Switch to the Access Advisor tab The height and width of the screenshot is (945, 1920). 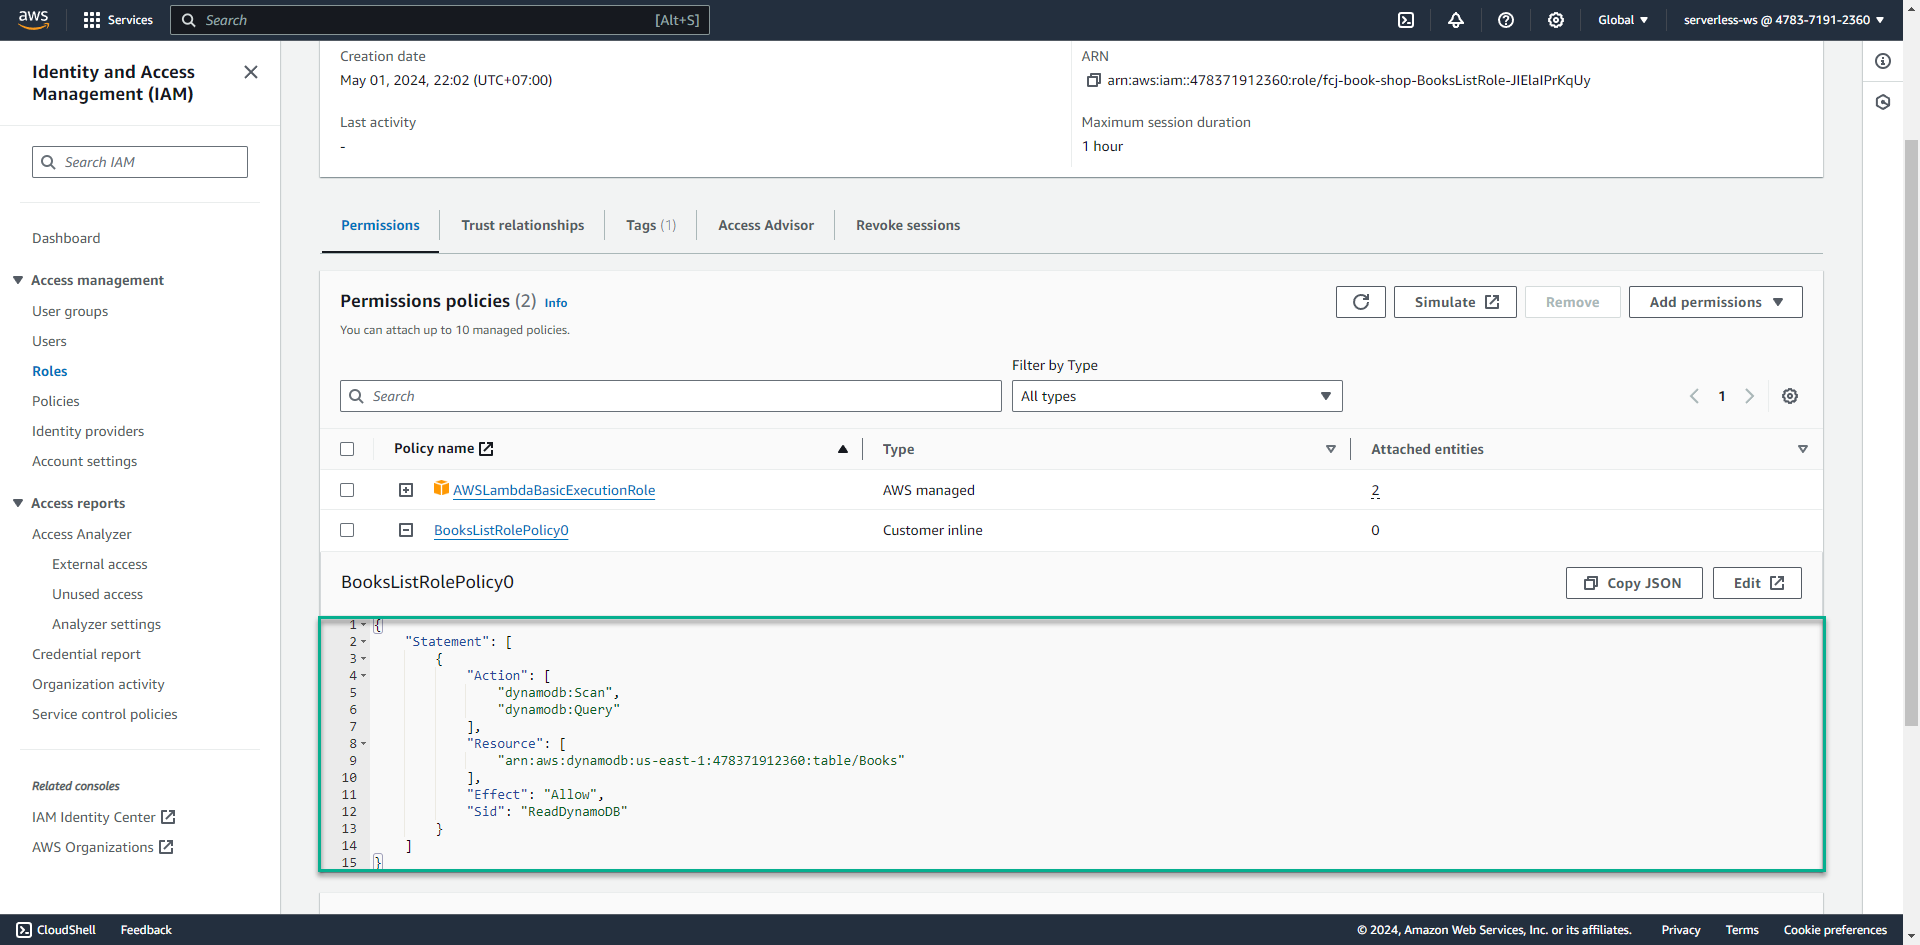766,225
